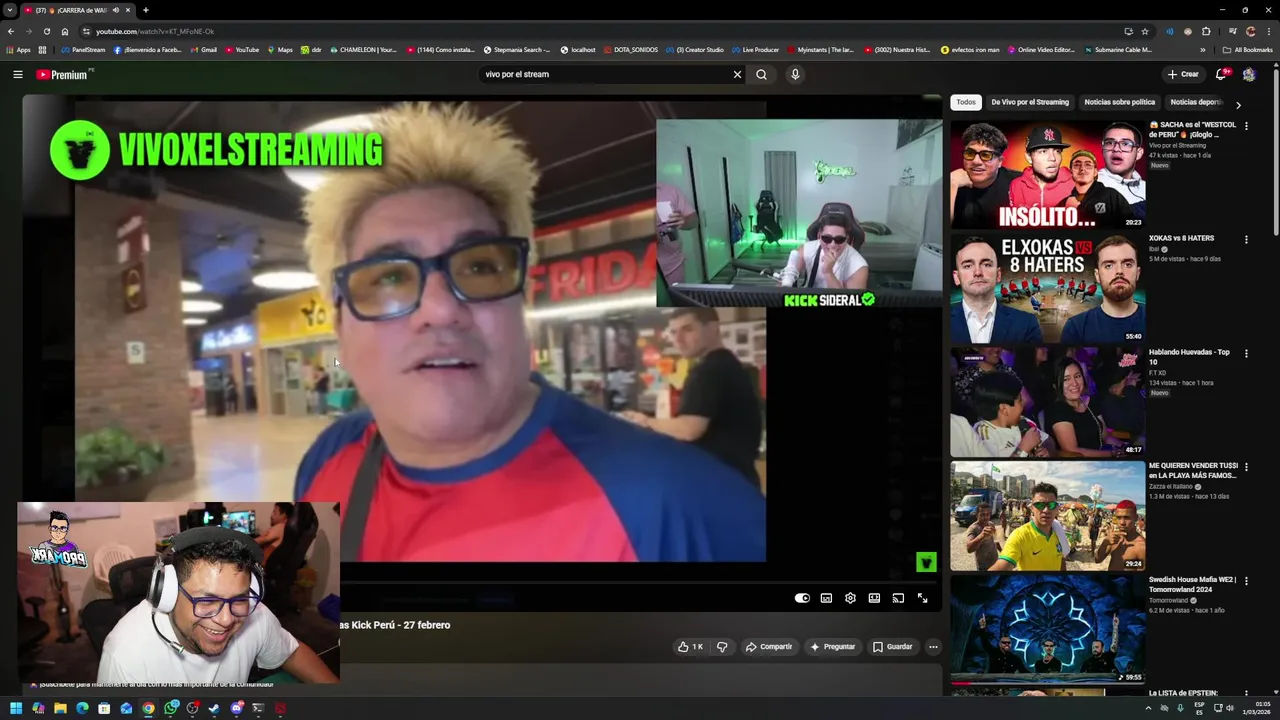1280x720 pixels.
Task: Go to the YouTube Premium home logo
Action: tap(62, 74)
